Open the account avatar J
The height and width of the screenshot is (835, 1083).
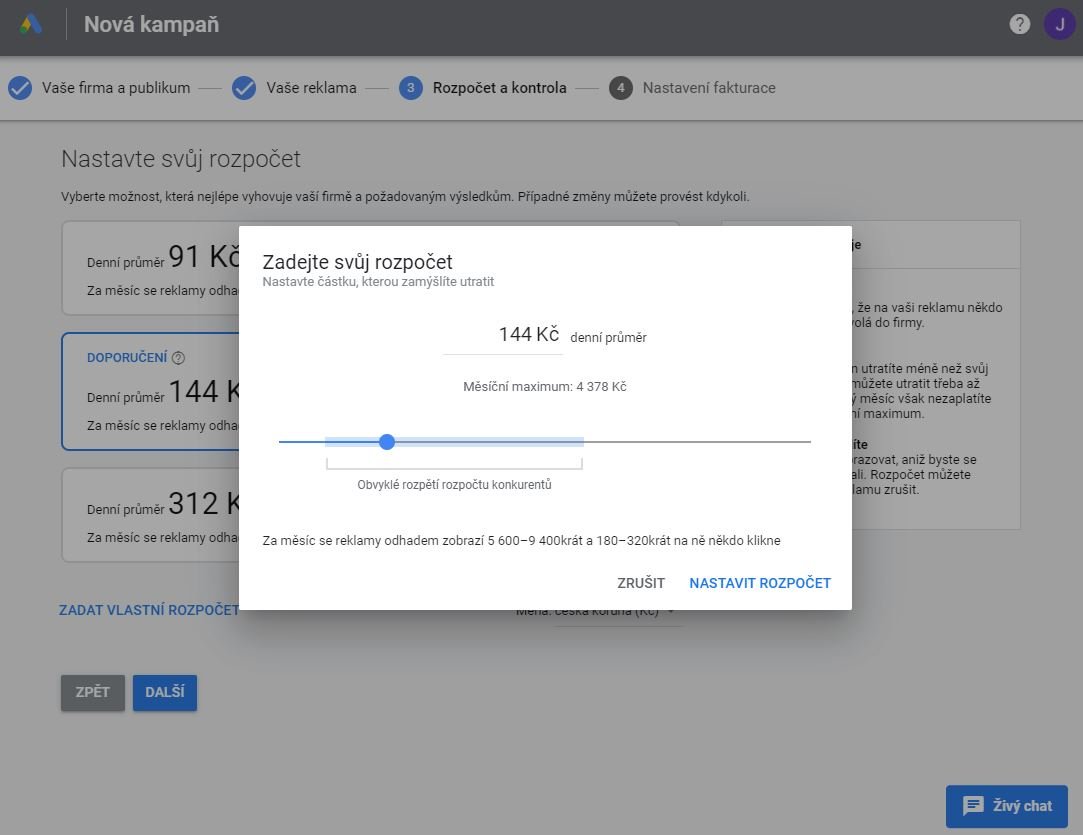(1059, 24)
